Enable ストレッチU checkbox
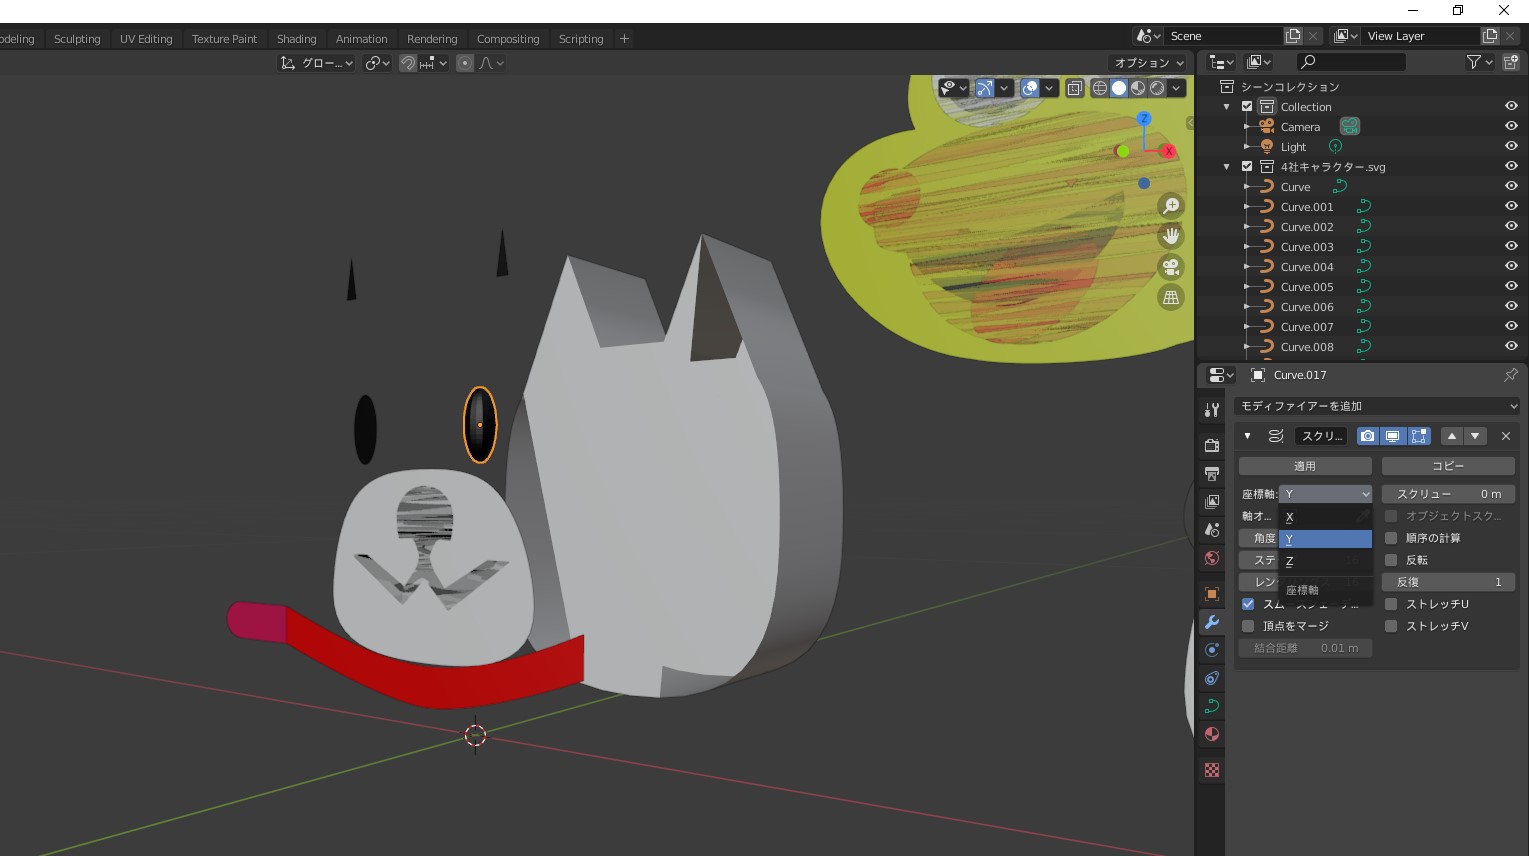 pyautogui.click(x=1391, y=604)
